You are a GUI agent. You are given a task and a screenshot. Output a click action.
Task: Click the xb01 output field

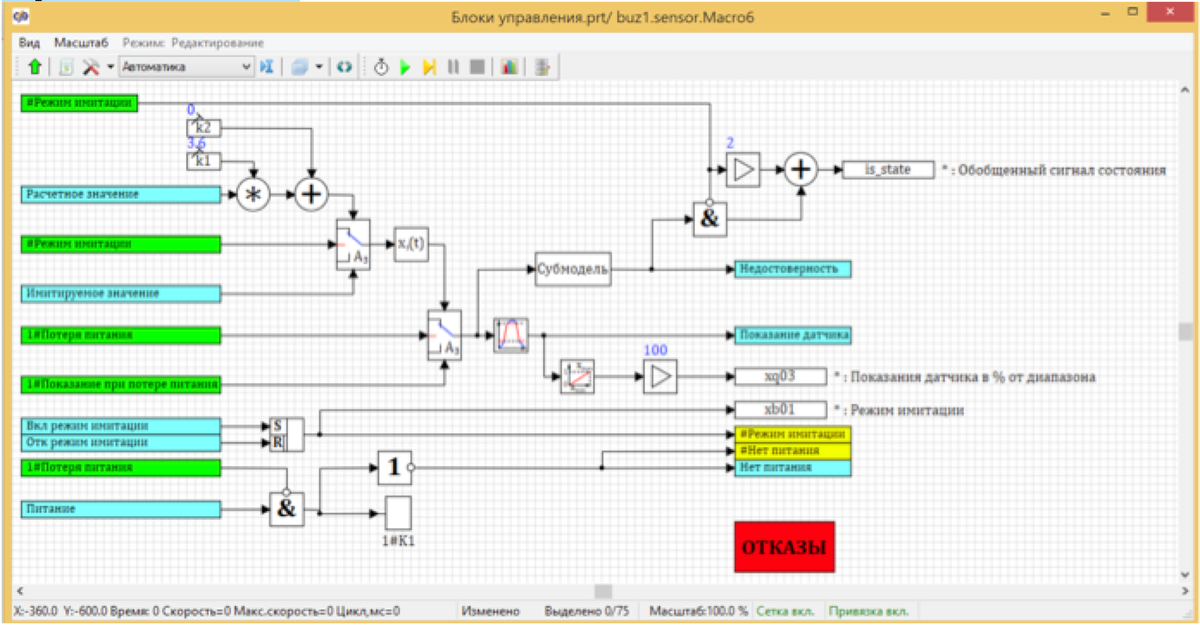tap(780, 410)
